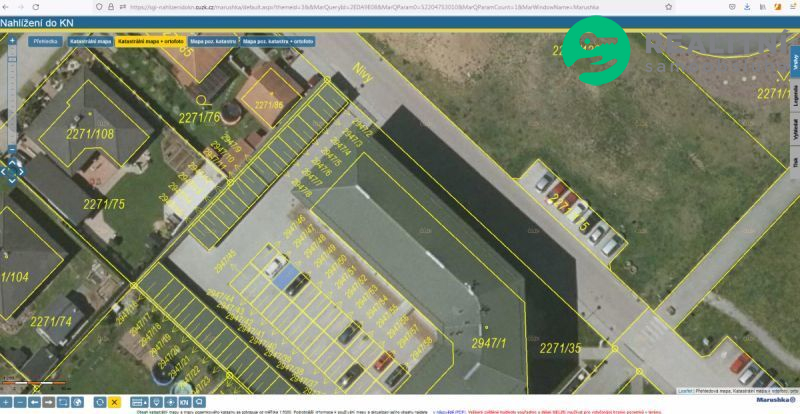Click parcel label 2271/75

click(104, 204)
